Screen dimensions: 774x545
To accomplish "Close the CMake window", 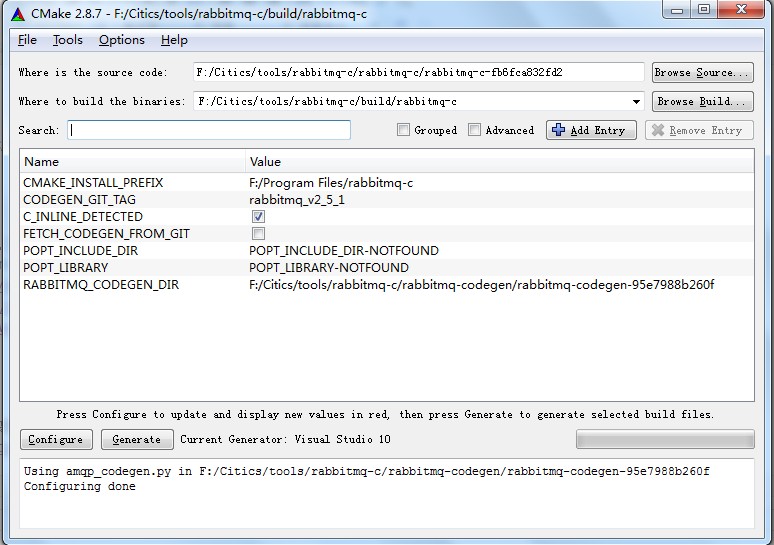I will pos(741,10).
